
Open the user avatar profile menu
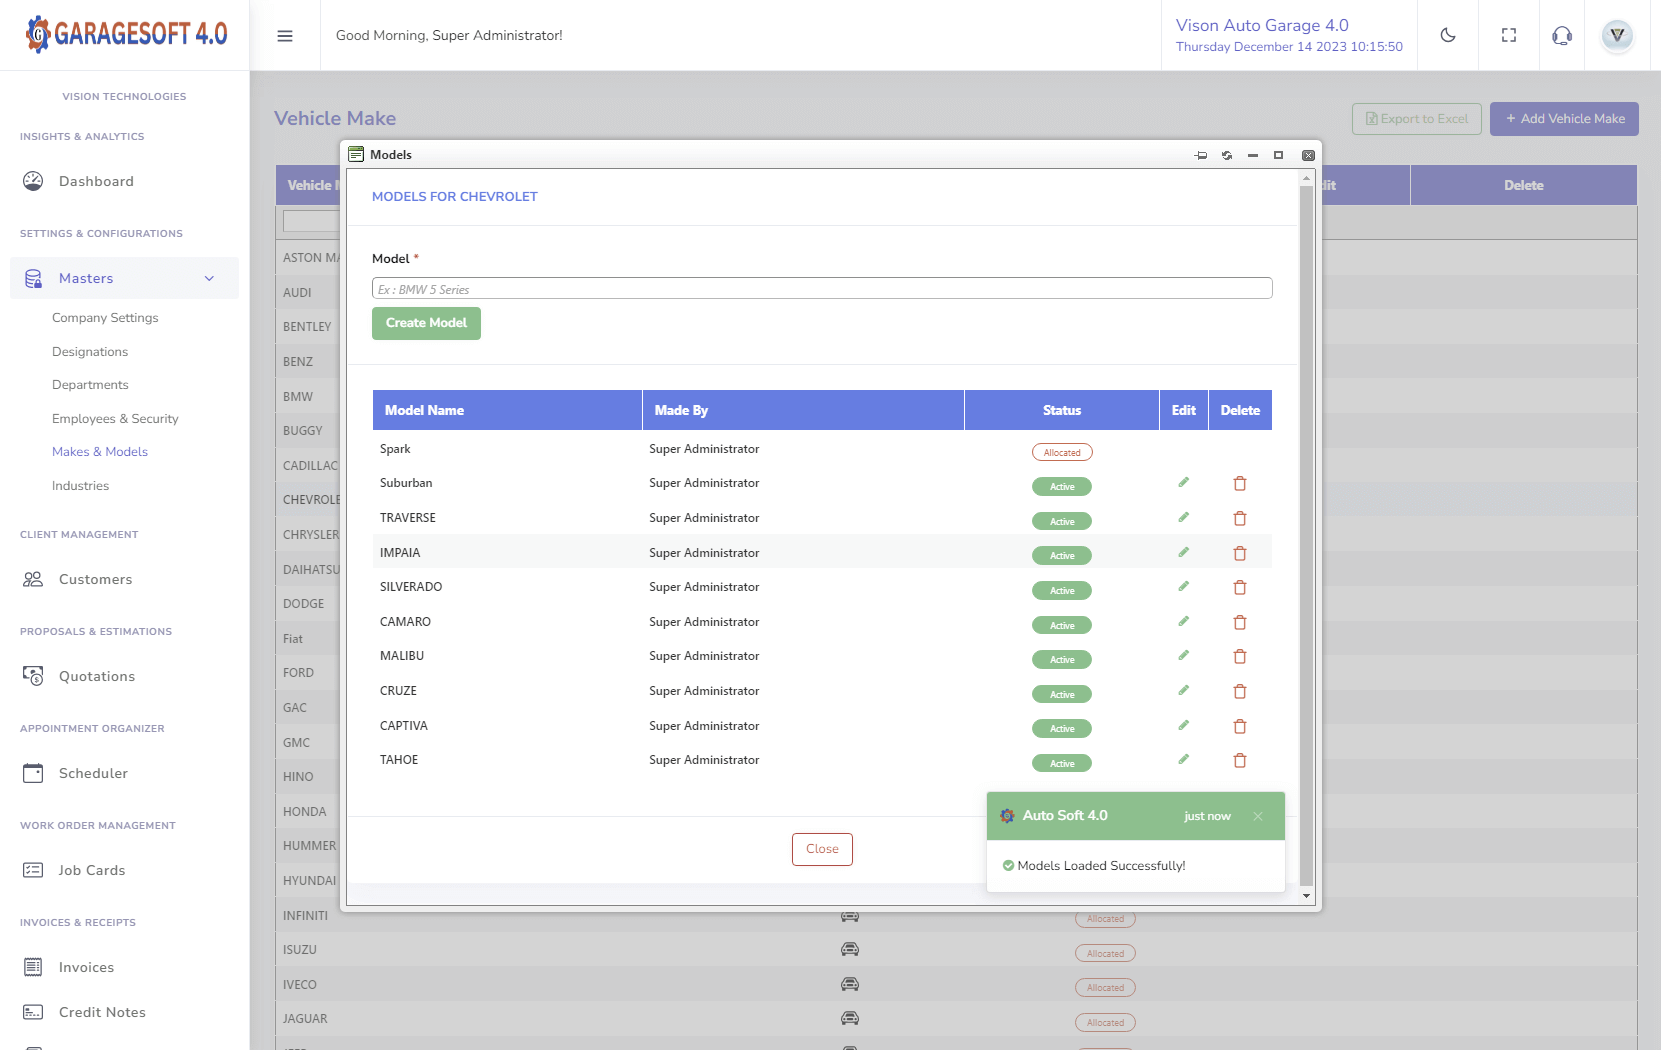(x=1617, y=35)
